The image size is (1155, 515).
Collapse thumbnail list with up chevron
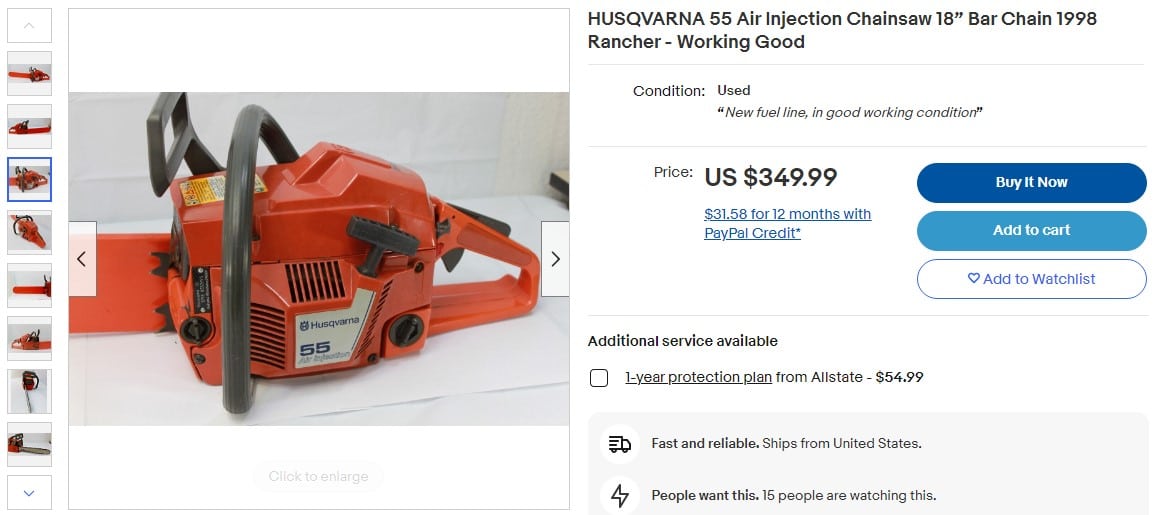(29, 26)
